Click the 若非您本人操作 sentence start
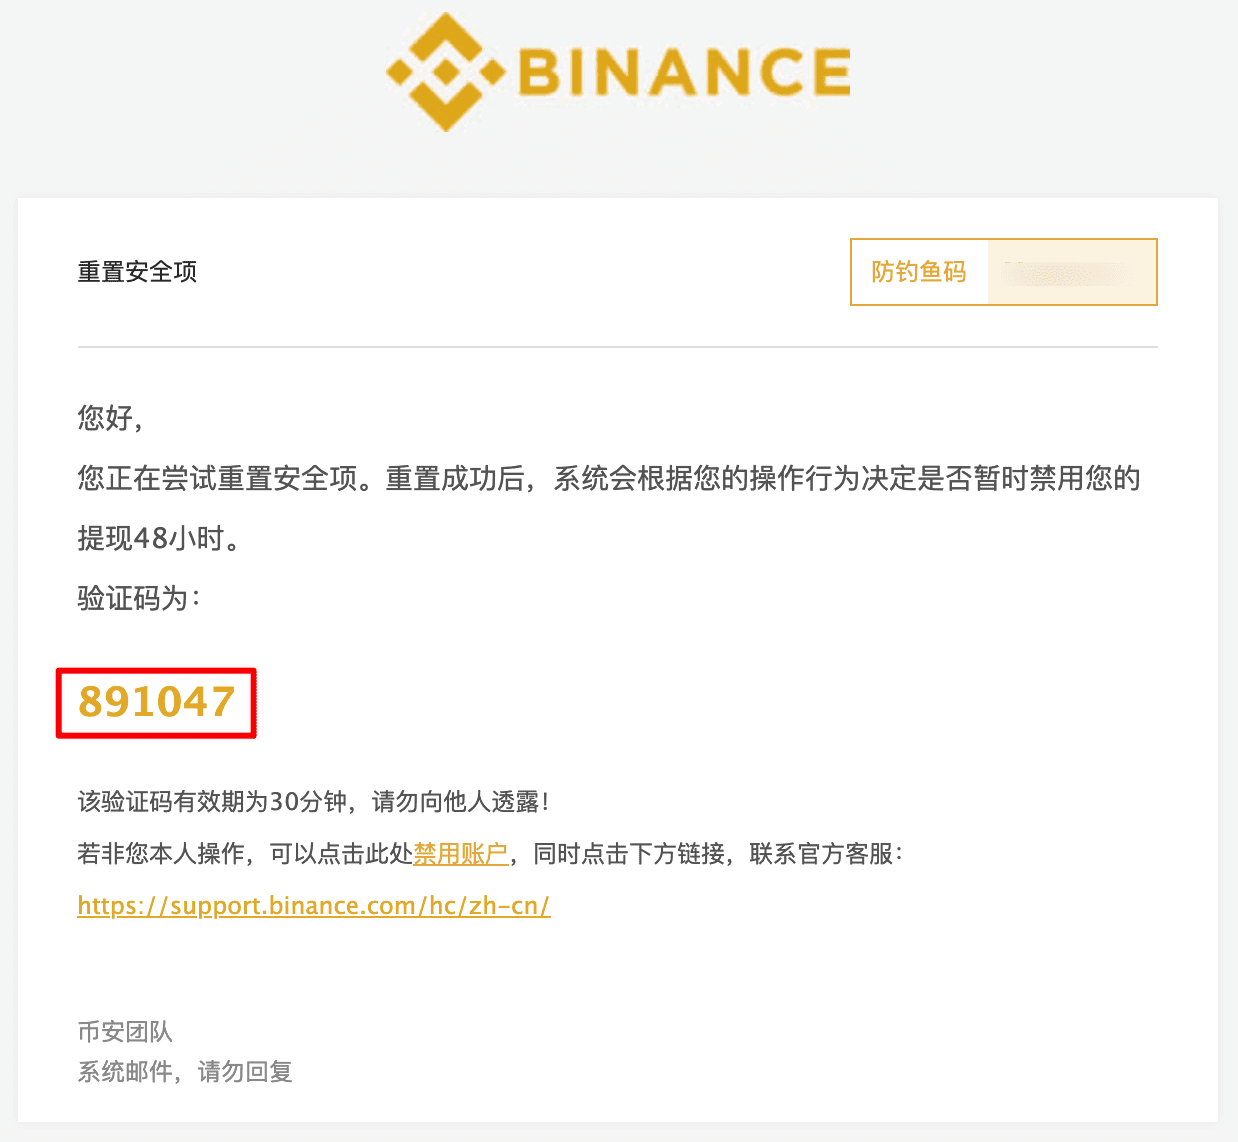Screen dimensions: 1238x1142 pos(162,854)
